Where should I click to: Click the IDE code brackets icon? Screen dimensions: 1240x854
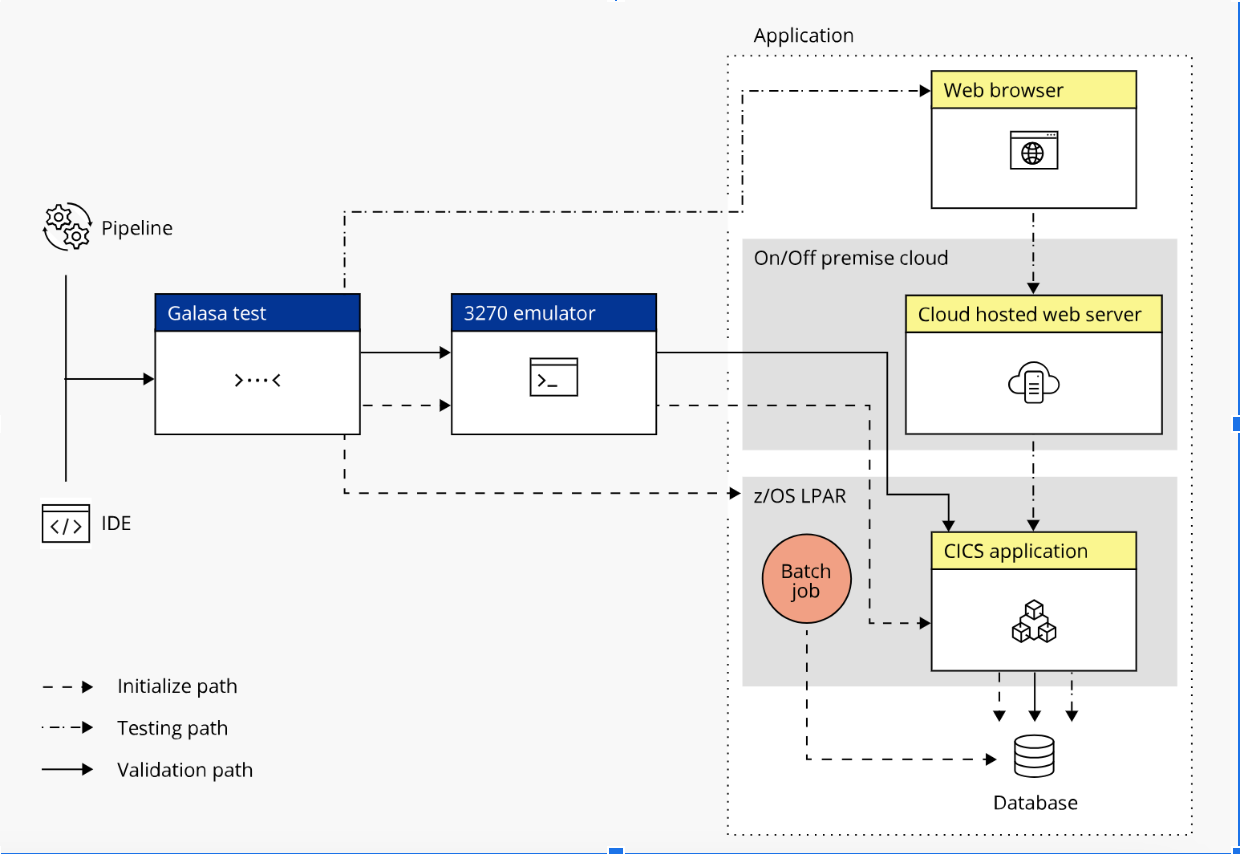click(x=66, y=523)
